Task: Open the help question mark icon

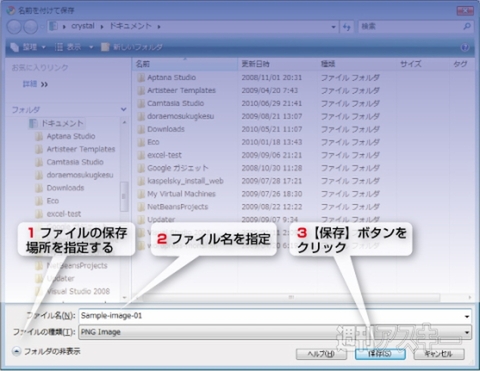Action: pyautogui.click(x=465, y=47)
